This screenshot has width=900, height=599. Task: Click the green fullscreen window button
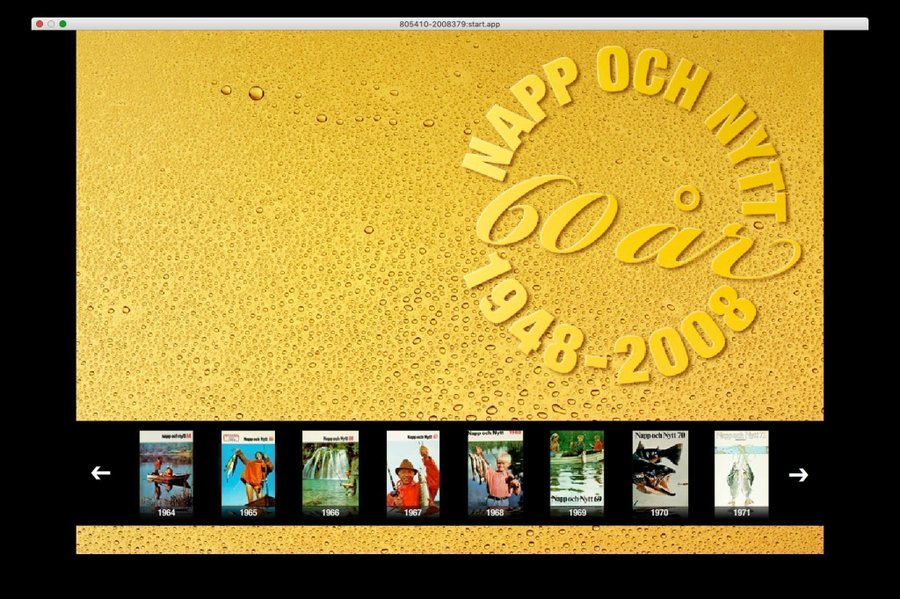pyautogui.click(x=63, y=24)
